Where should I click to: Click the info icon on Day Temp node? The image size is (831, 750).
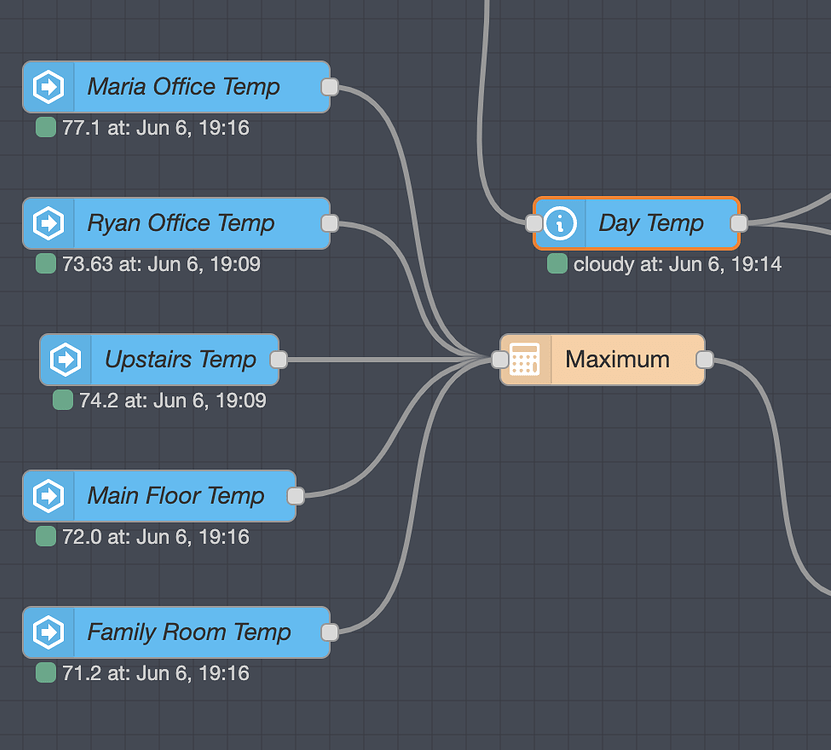[559, 223]
